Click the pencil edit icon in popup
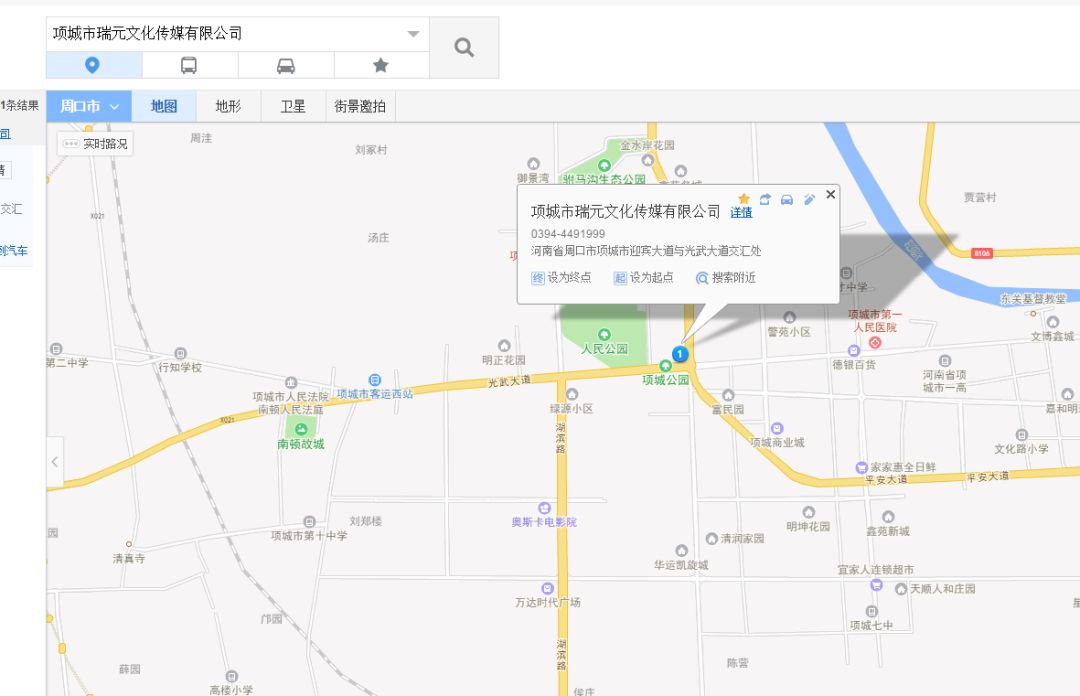This screenshot has width=1080, height=696. pos(809,199)
